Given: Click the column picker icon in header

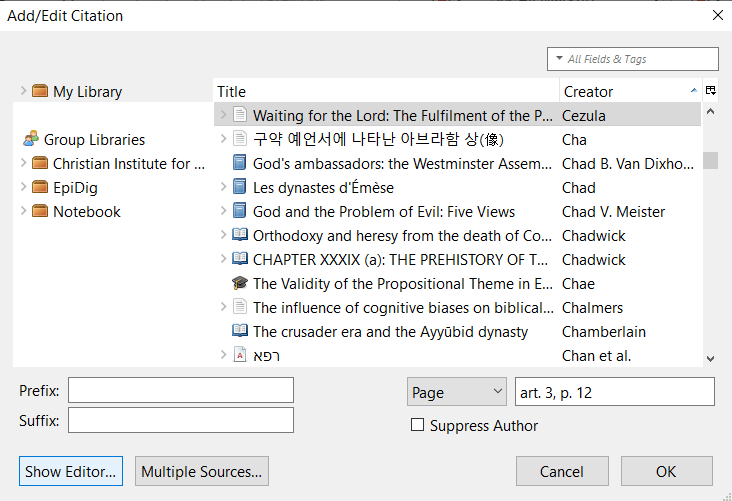Looking at the screenshot, I should click(x=711, y=91).
